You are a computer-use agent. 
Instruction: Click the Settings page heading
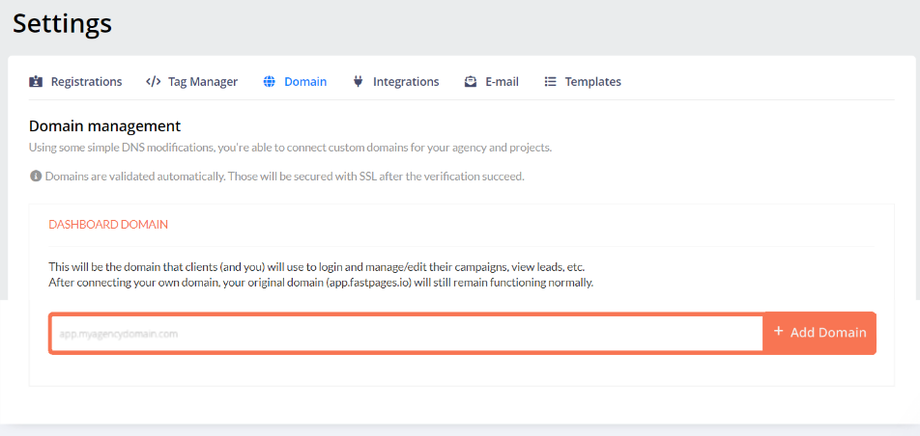(62, 23)
